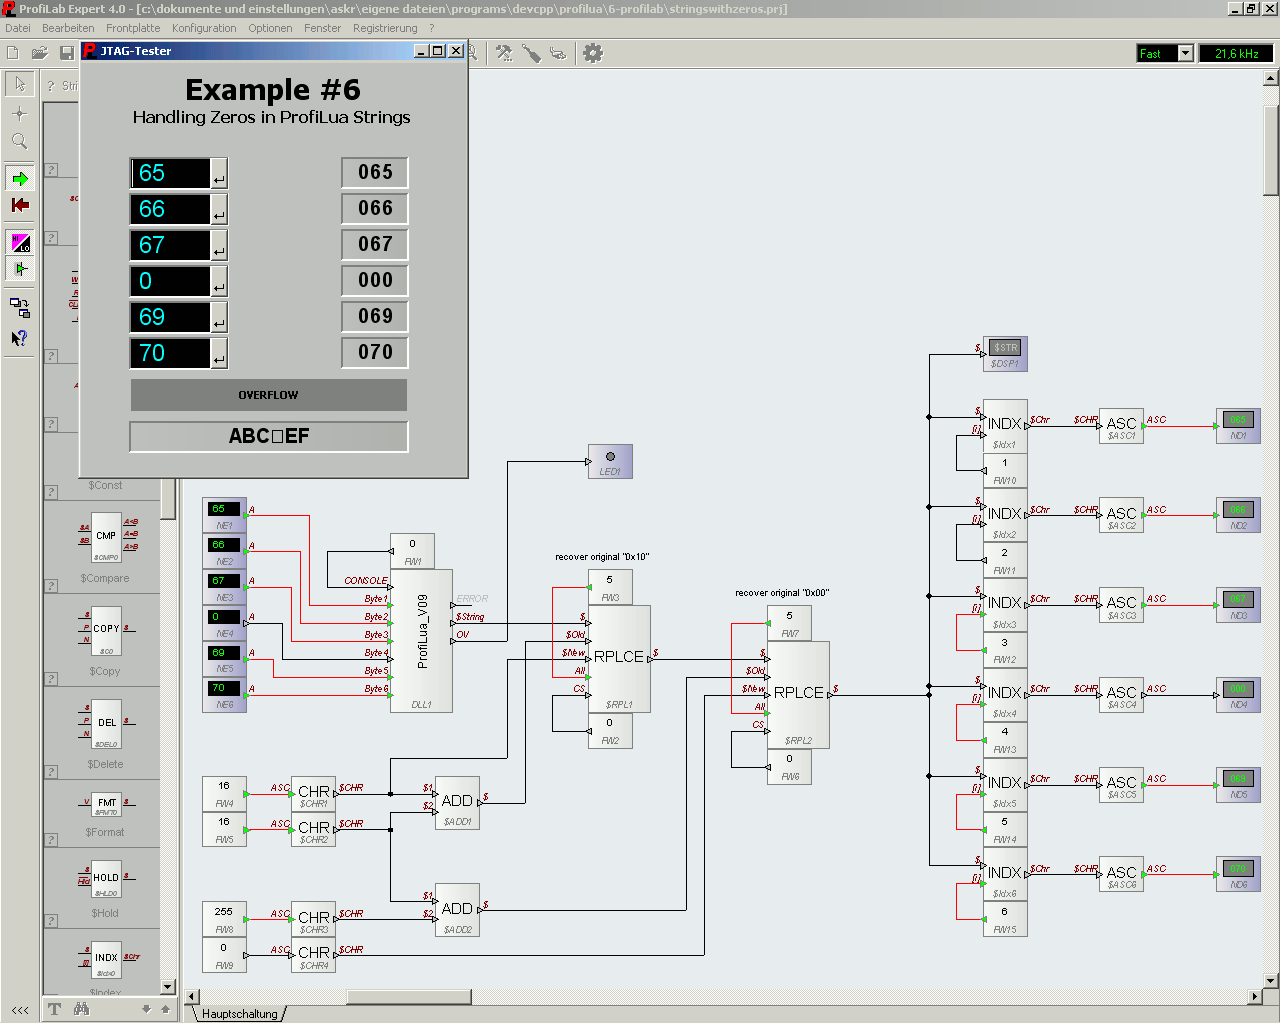This screenshot has width=1280, height=1024.
Task: Click the OVERFLOW indicator bar
Action: pos(268,395)
